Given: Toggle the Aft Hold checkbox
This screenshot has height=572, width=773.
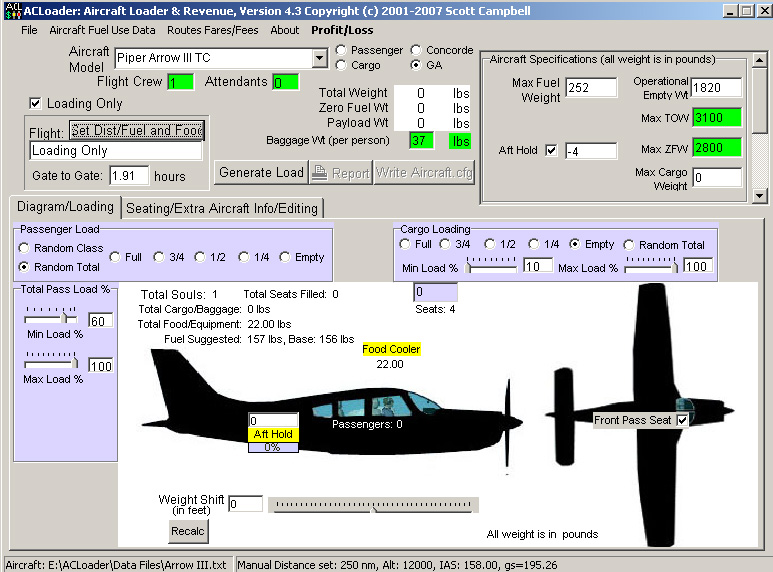Looking at the screenshot, I should 552,151.
